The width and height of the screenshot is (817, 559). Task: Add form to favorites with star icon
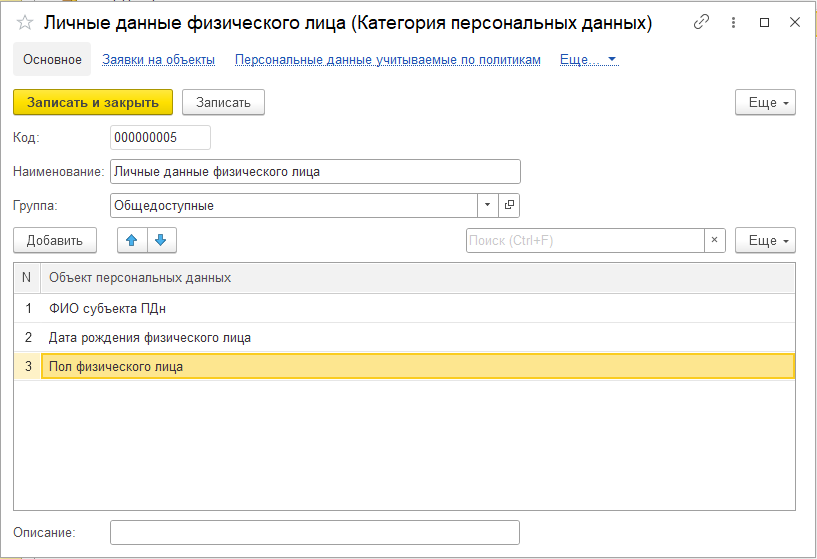[x=25, y=22]
